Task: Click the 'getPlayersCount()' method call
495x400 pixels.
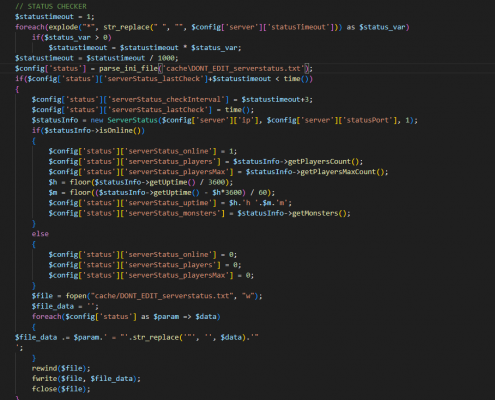Action: (x=323, y=161)
